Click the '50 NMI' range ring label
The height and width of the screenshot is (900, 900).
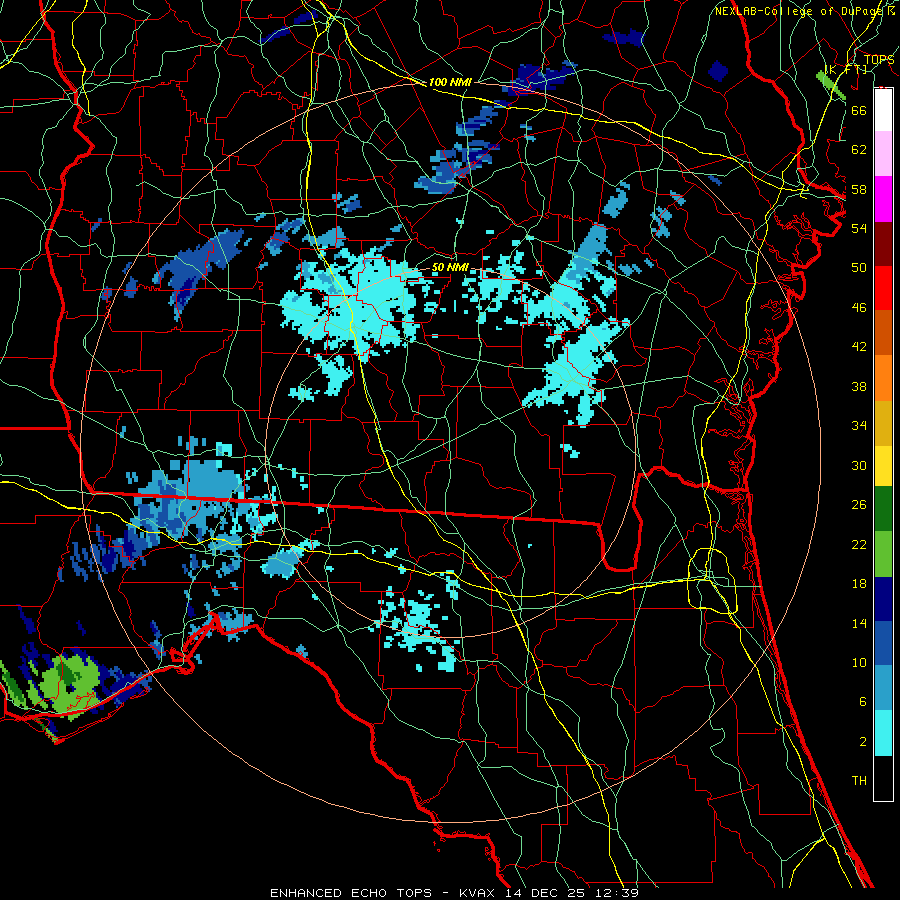[x=450, y=267]
